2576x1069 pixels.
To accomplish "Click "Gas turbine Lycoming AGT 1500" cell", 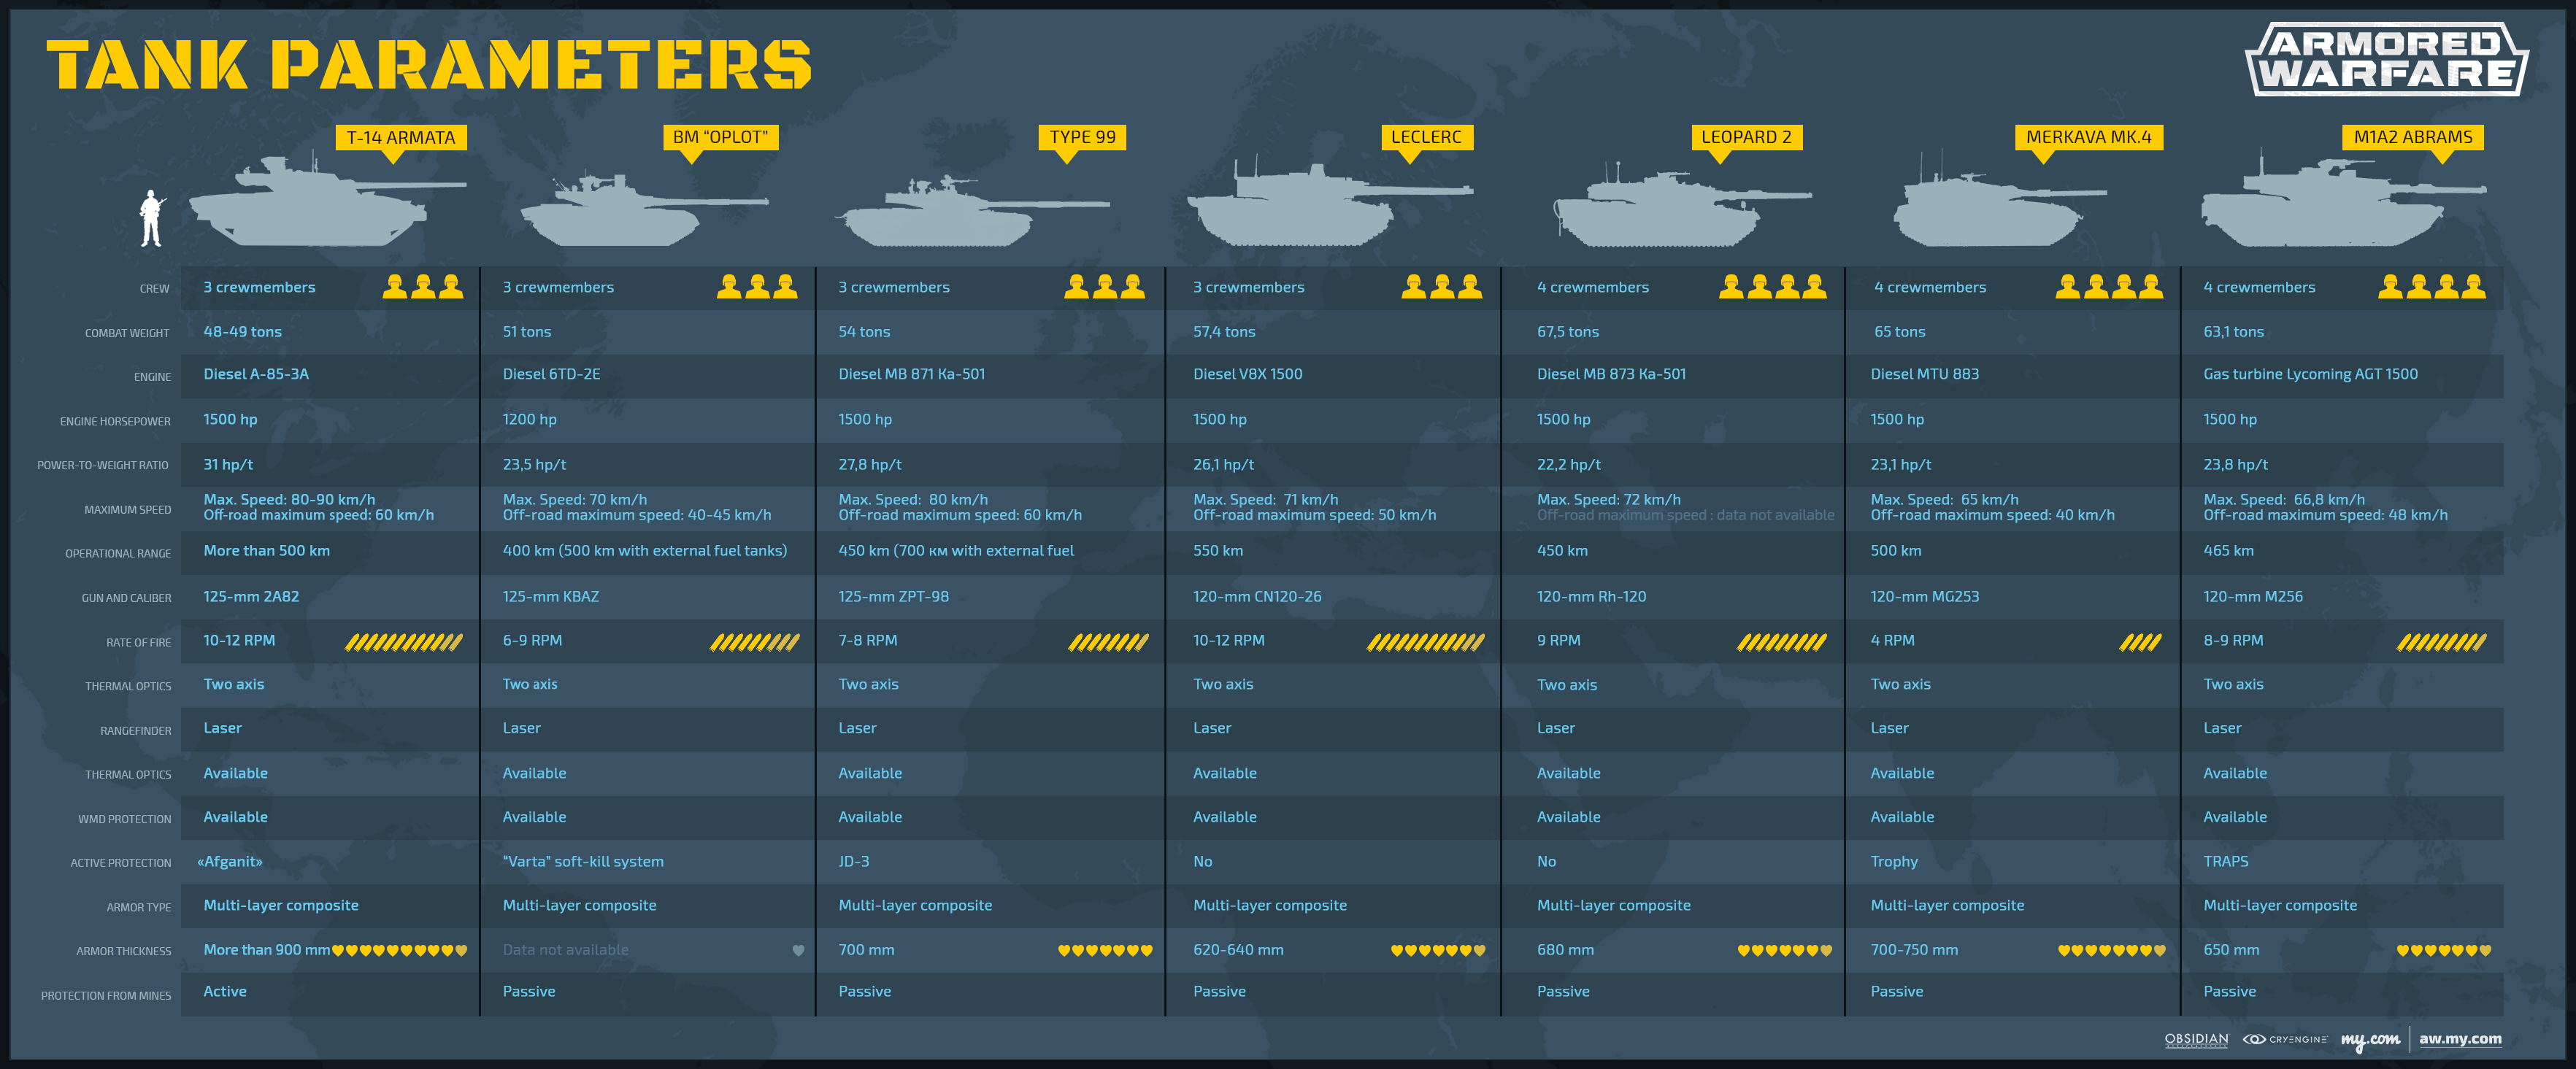I will [2310, 374].
